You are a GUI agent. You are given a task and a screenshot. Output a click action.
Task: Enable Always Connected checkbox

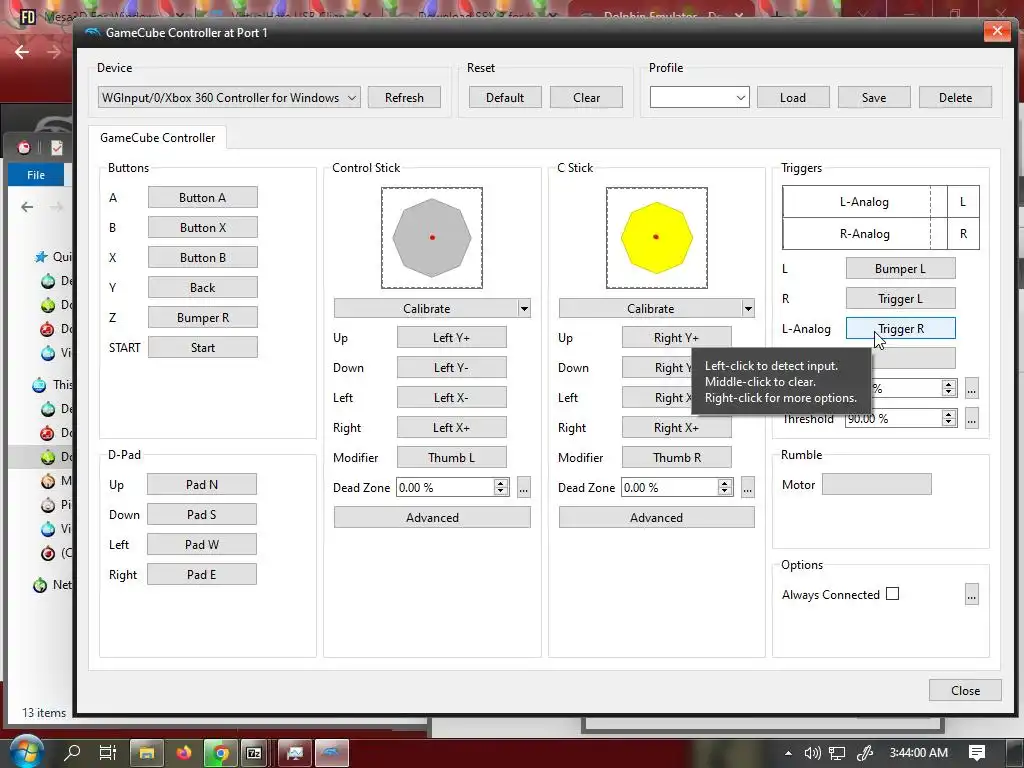pos(893,594)
